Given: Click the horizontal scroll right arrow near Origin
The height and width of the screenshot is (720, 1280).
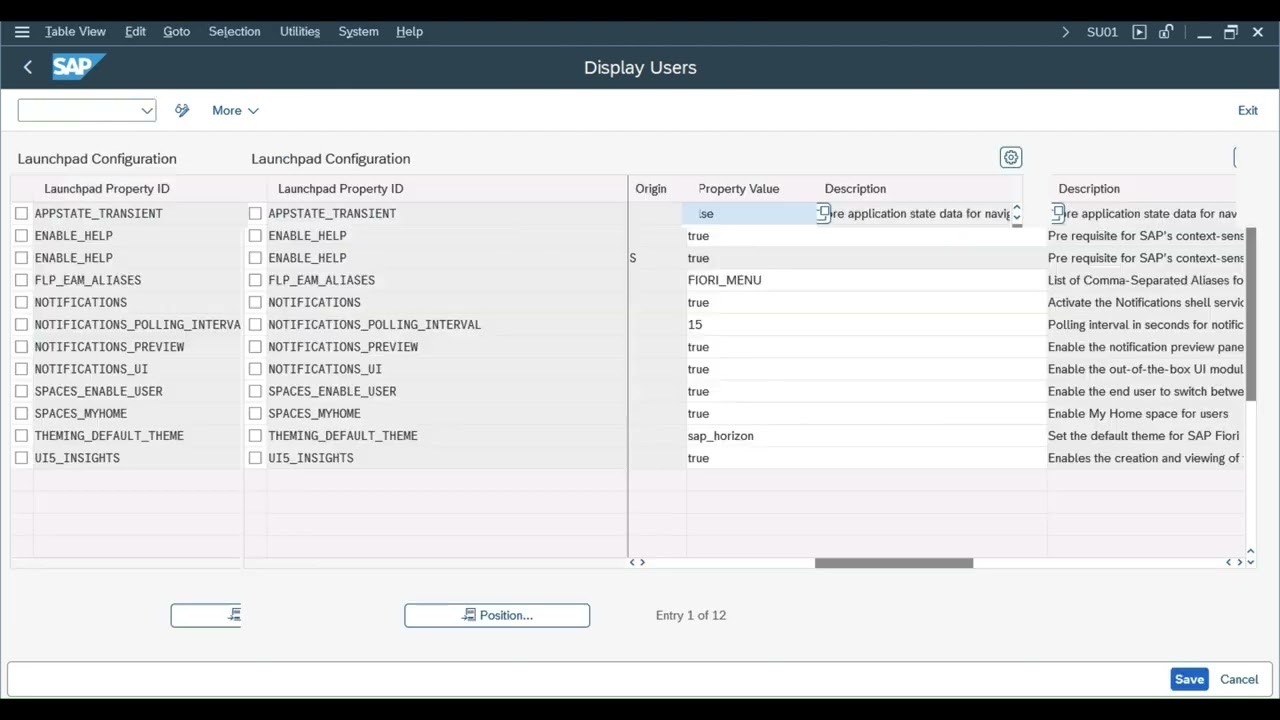Looking at the screenshot, I should (642, 562).
